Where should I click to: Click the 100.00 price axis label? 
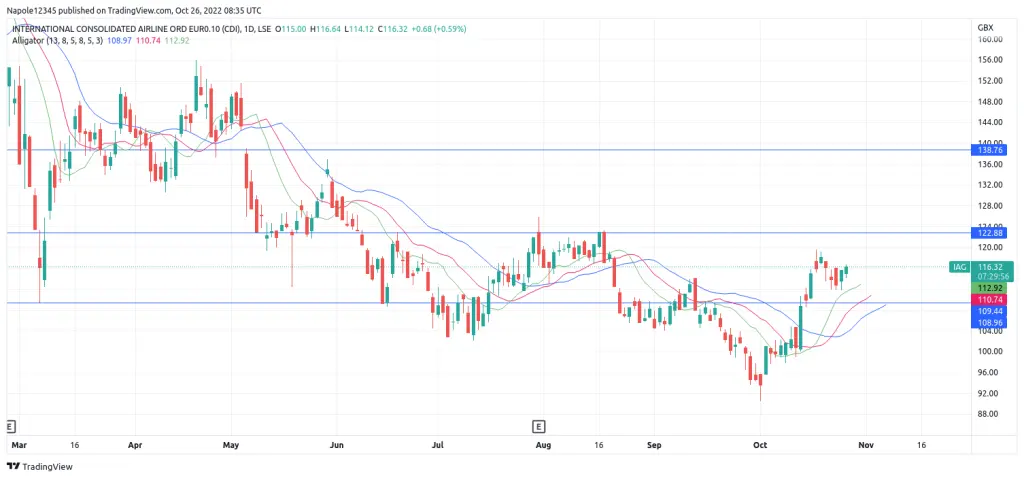tap(990, 351)
